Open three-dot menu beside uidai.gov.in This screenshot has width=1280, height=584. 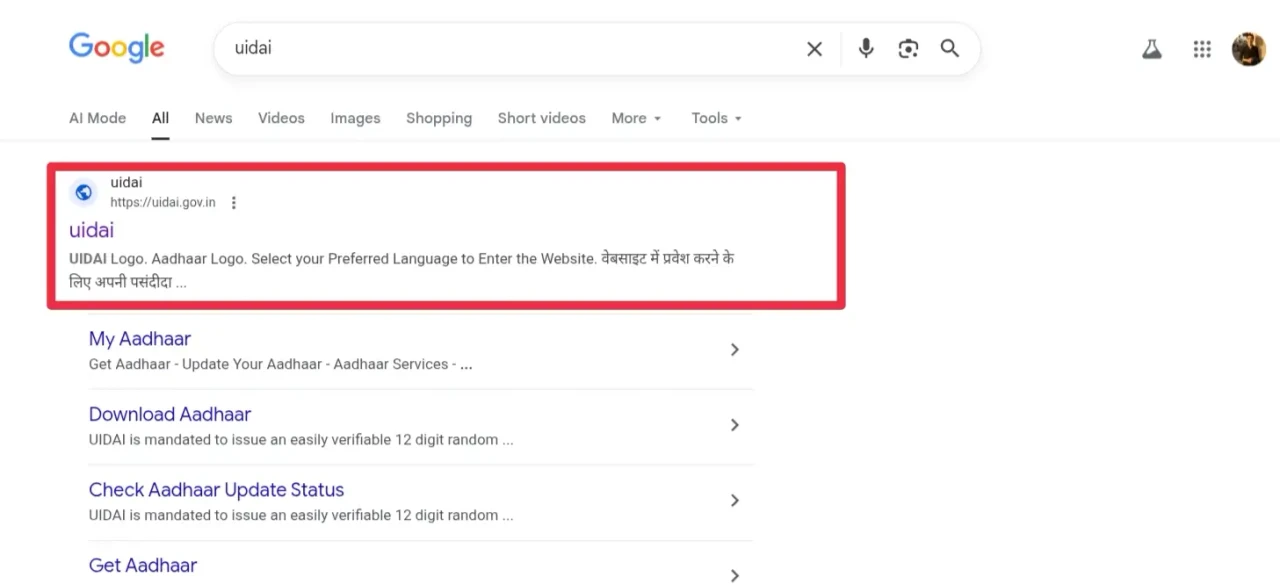point(234,203)
